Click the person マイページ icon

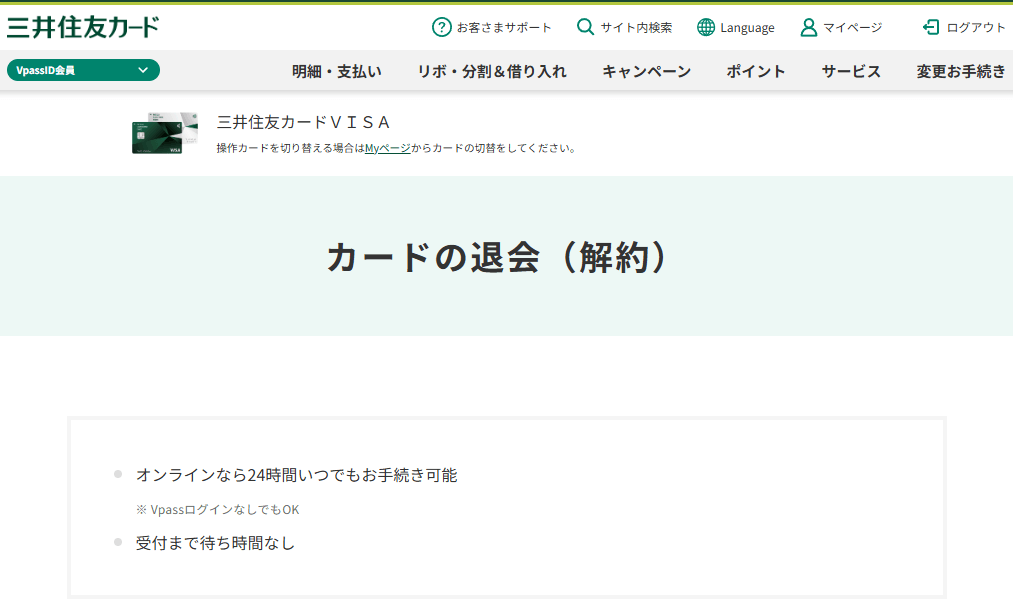tap(809, 27)
